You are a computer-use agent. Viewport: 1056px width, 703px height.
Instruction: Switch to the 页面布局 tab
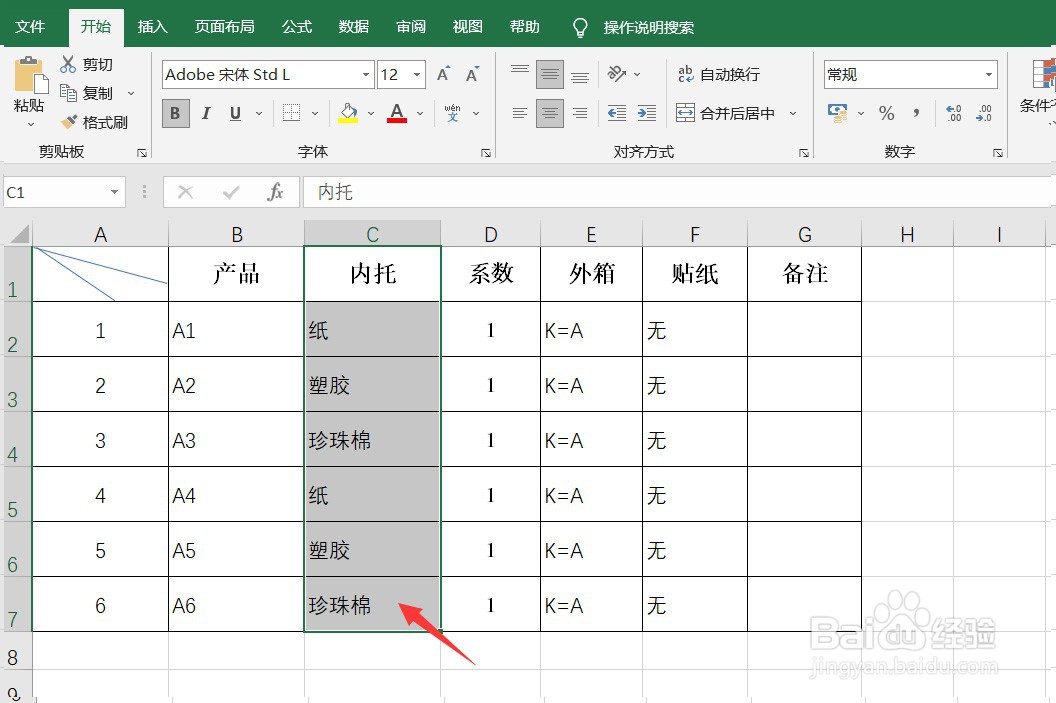pos(224,27)
